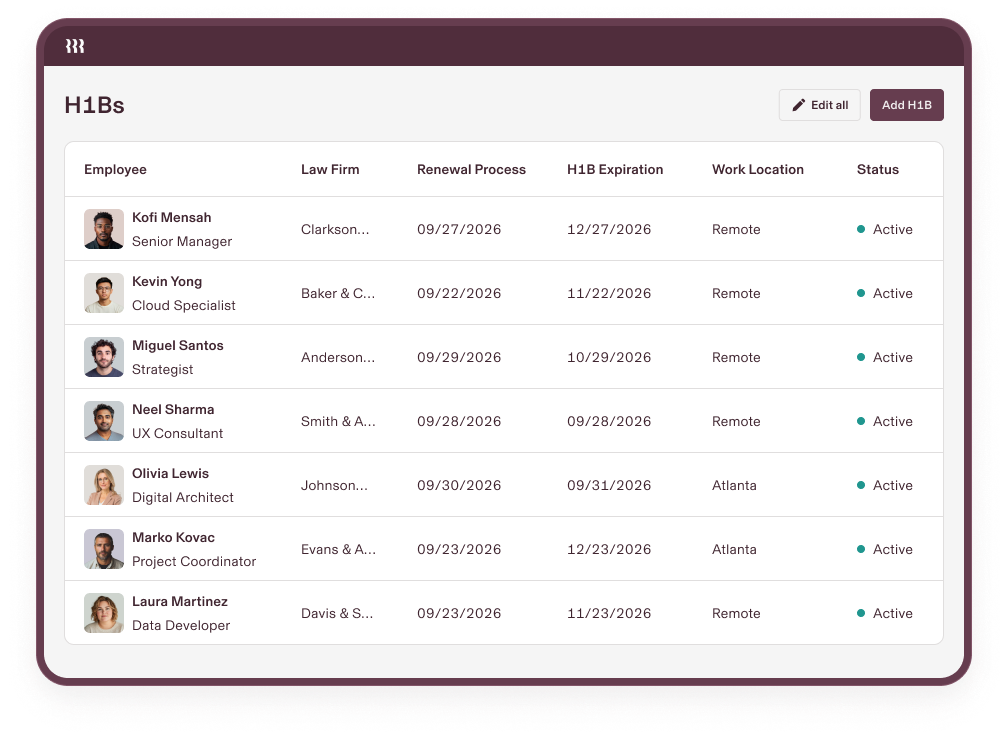Viewport: 1008px width, 740px height.
Task: Select the name Kevin Yong
Action: click(x=167, y=281)
